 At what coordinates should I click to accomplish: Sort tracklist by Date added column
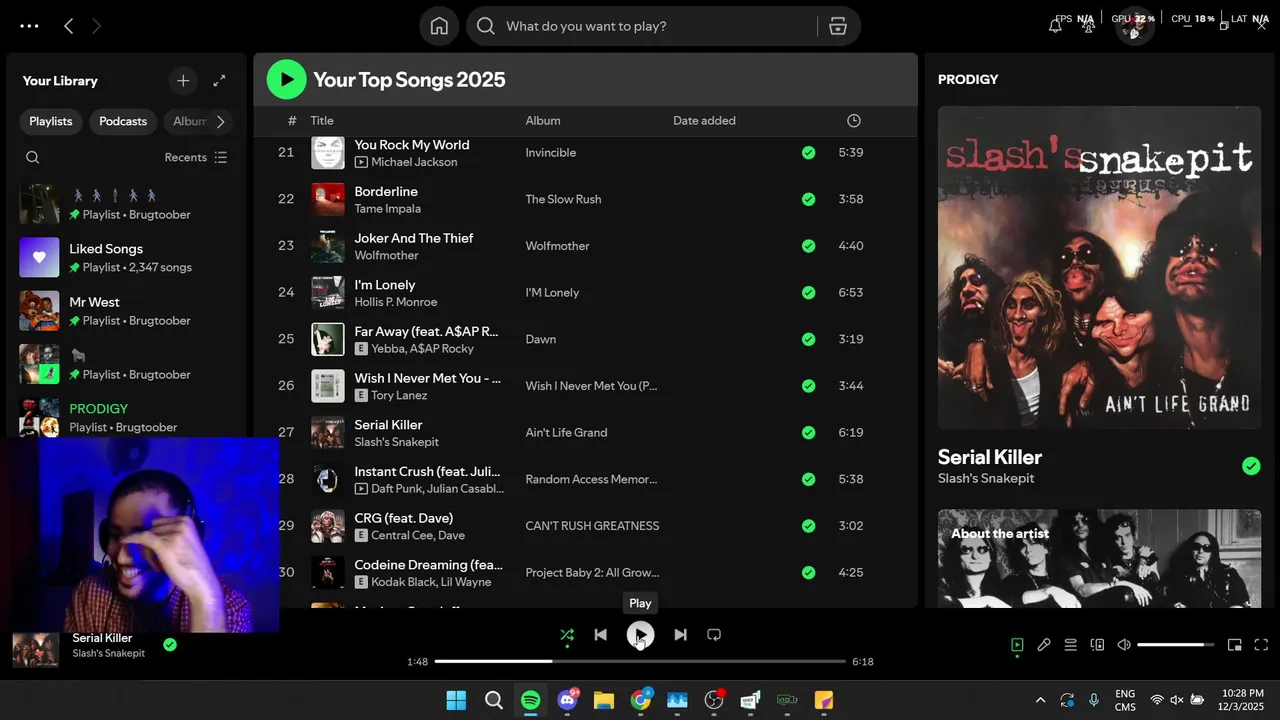704,121
